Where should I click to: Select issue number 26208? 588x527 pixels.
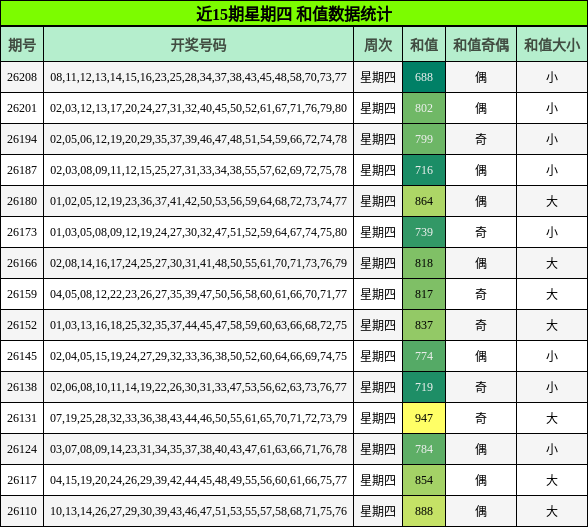(22, 77)
